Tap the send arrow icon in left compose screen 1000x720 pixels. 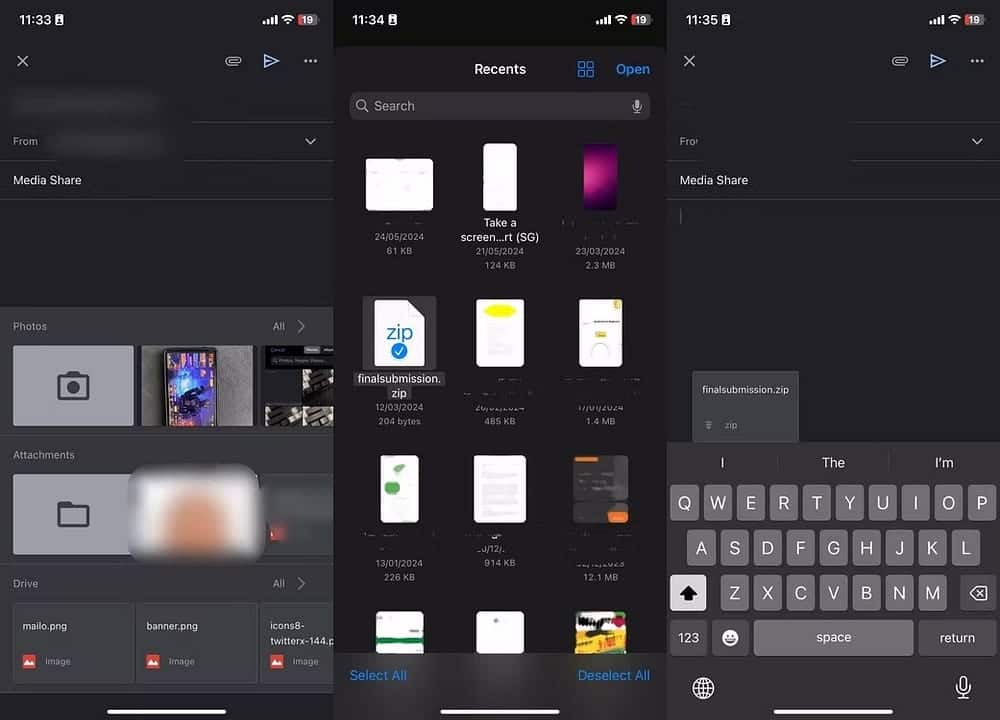click(271, 61)
